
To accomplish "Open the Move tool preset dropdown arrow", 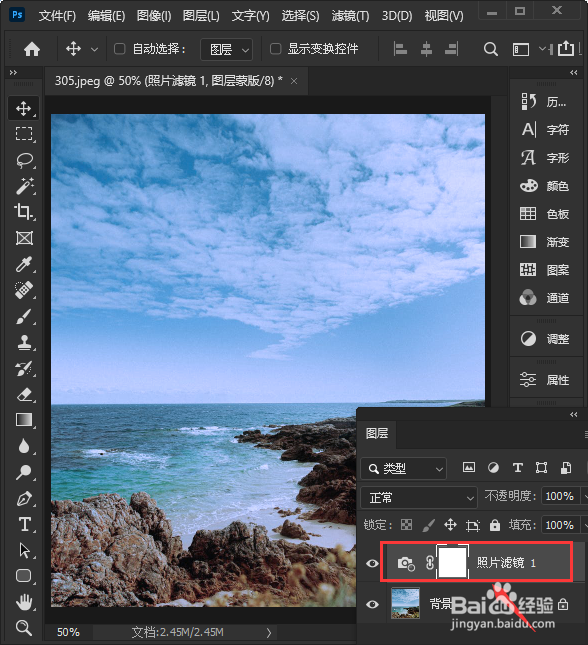I will (95, 49).
